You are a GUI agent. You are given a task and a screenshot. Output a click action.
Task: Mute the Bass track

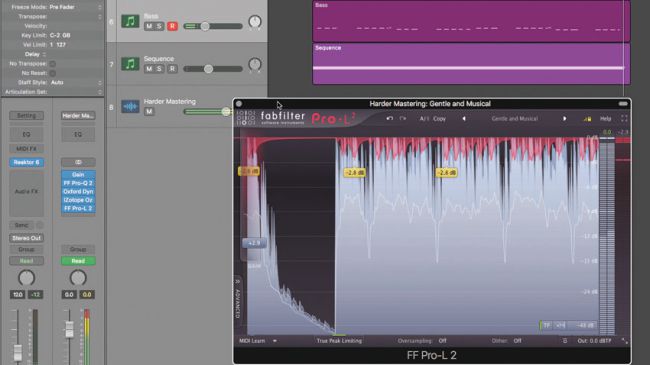coord(149,26)
